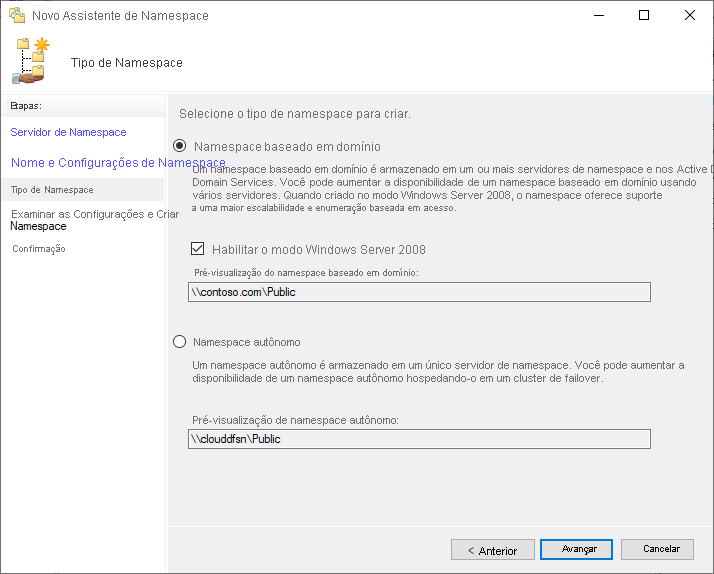
Task: Click the title bar window icon
Action: click(17, 15)
